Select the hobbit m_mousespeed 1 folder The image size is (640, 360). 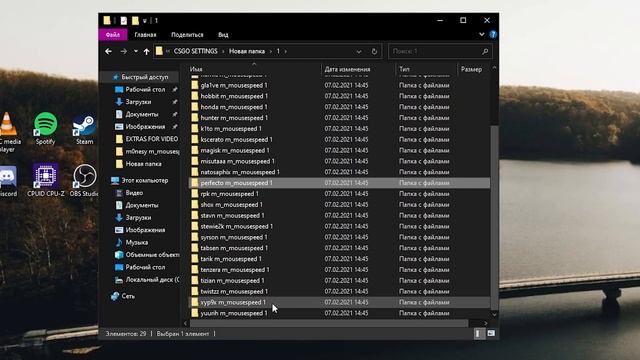coord(233,96)
